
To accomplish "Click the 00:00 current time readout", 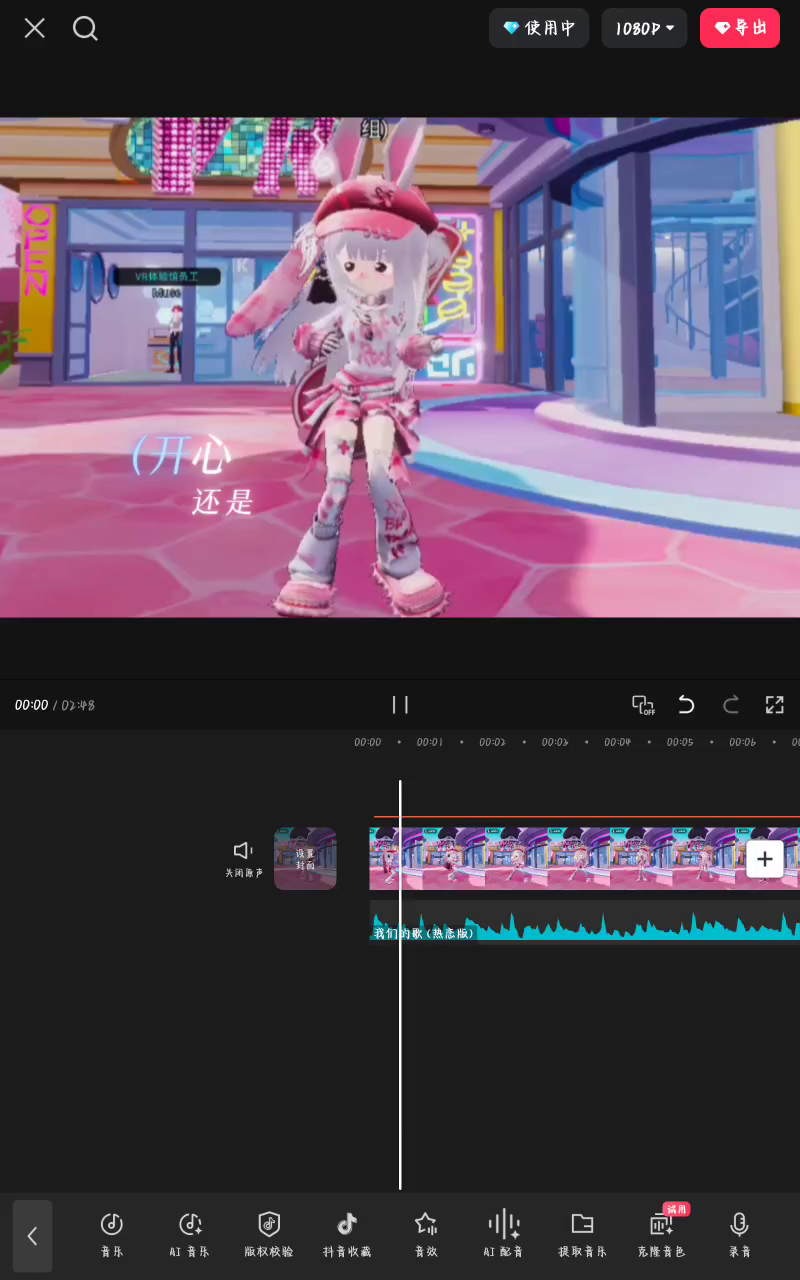I will (x=31, y=705).
